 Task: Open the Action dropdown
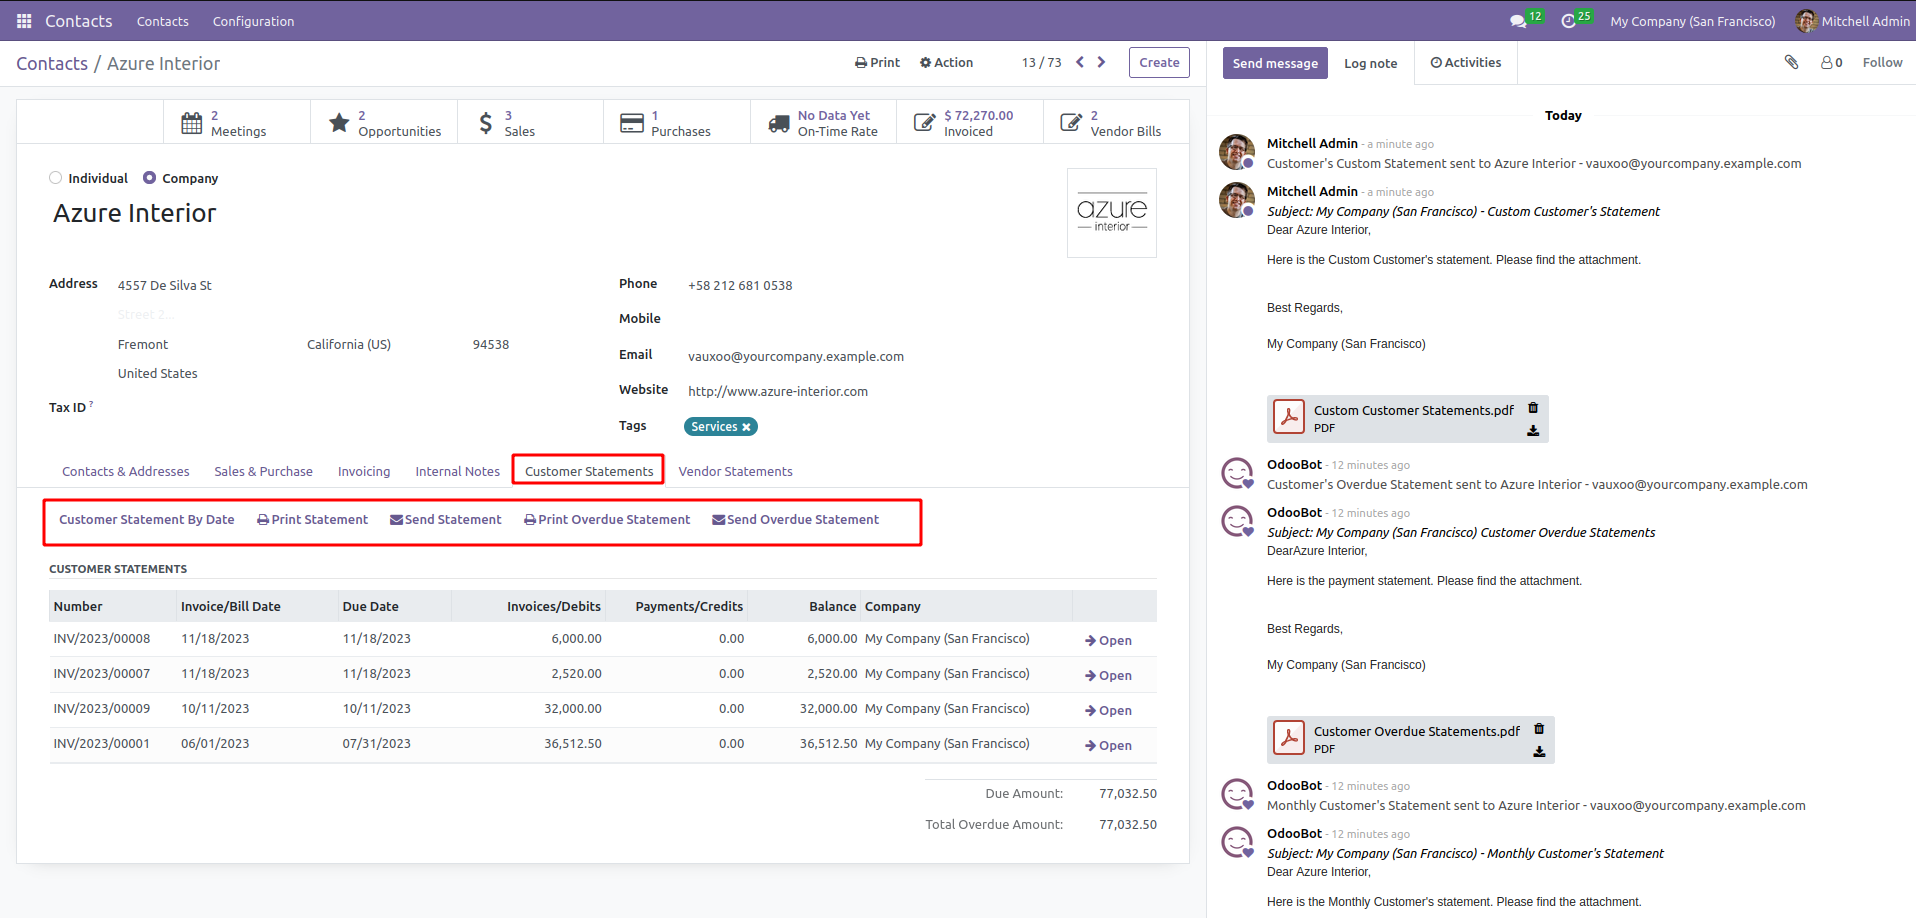946,62
